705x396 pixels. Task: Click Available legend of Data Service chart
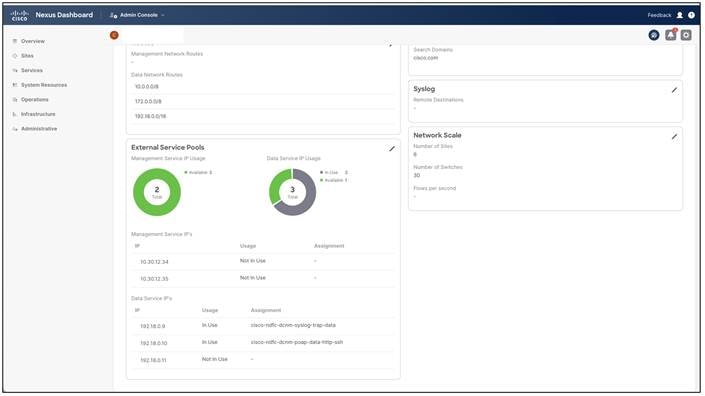click(334, 180)
